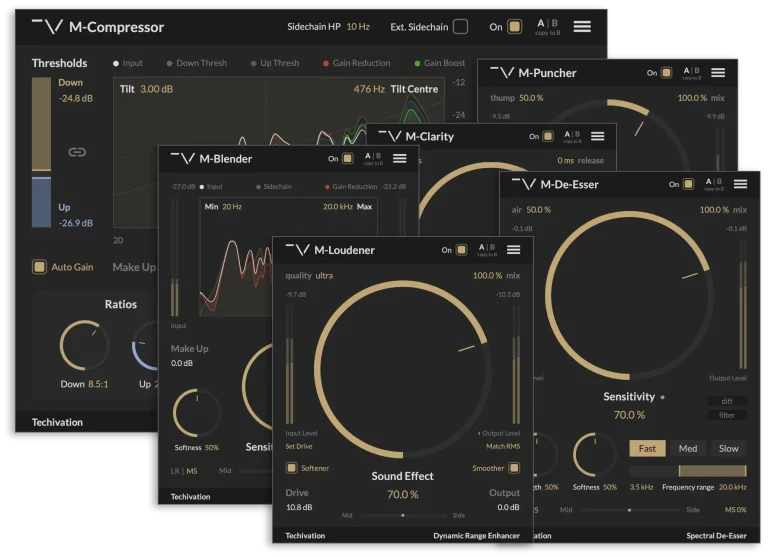
Task: Click the Down ratio knob in M-Compressor
Action: coord(84,345)
